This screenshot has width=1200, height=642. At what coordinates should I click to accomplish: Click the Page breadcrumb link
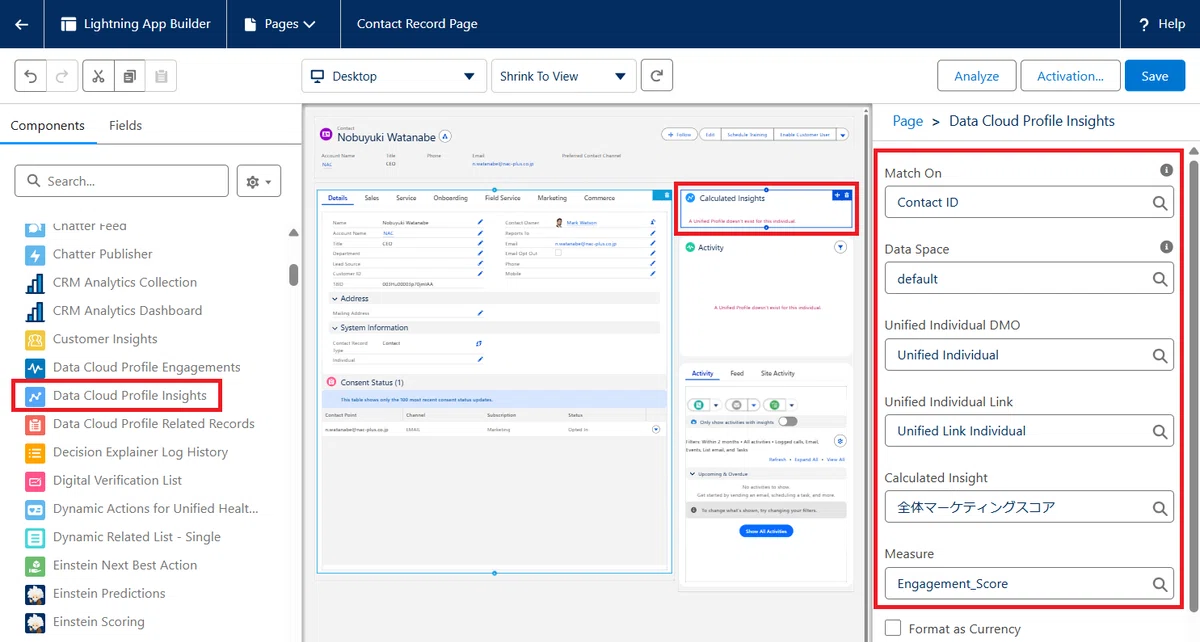coord(908,121)
